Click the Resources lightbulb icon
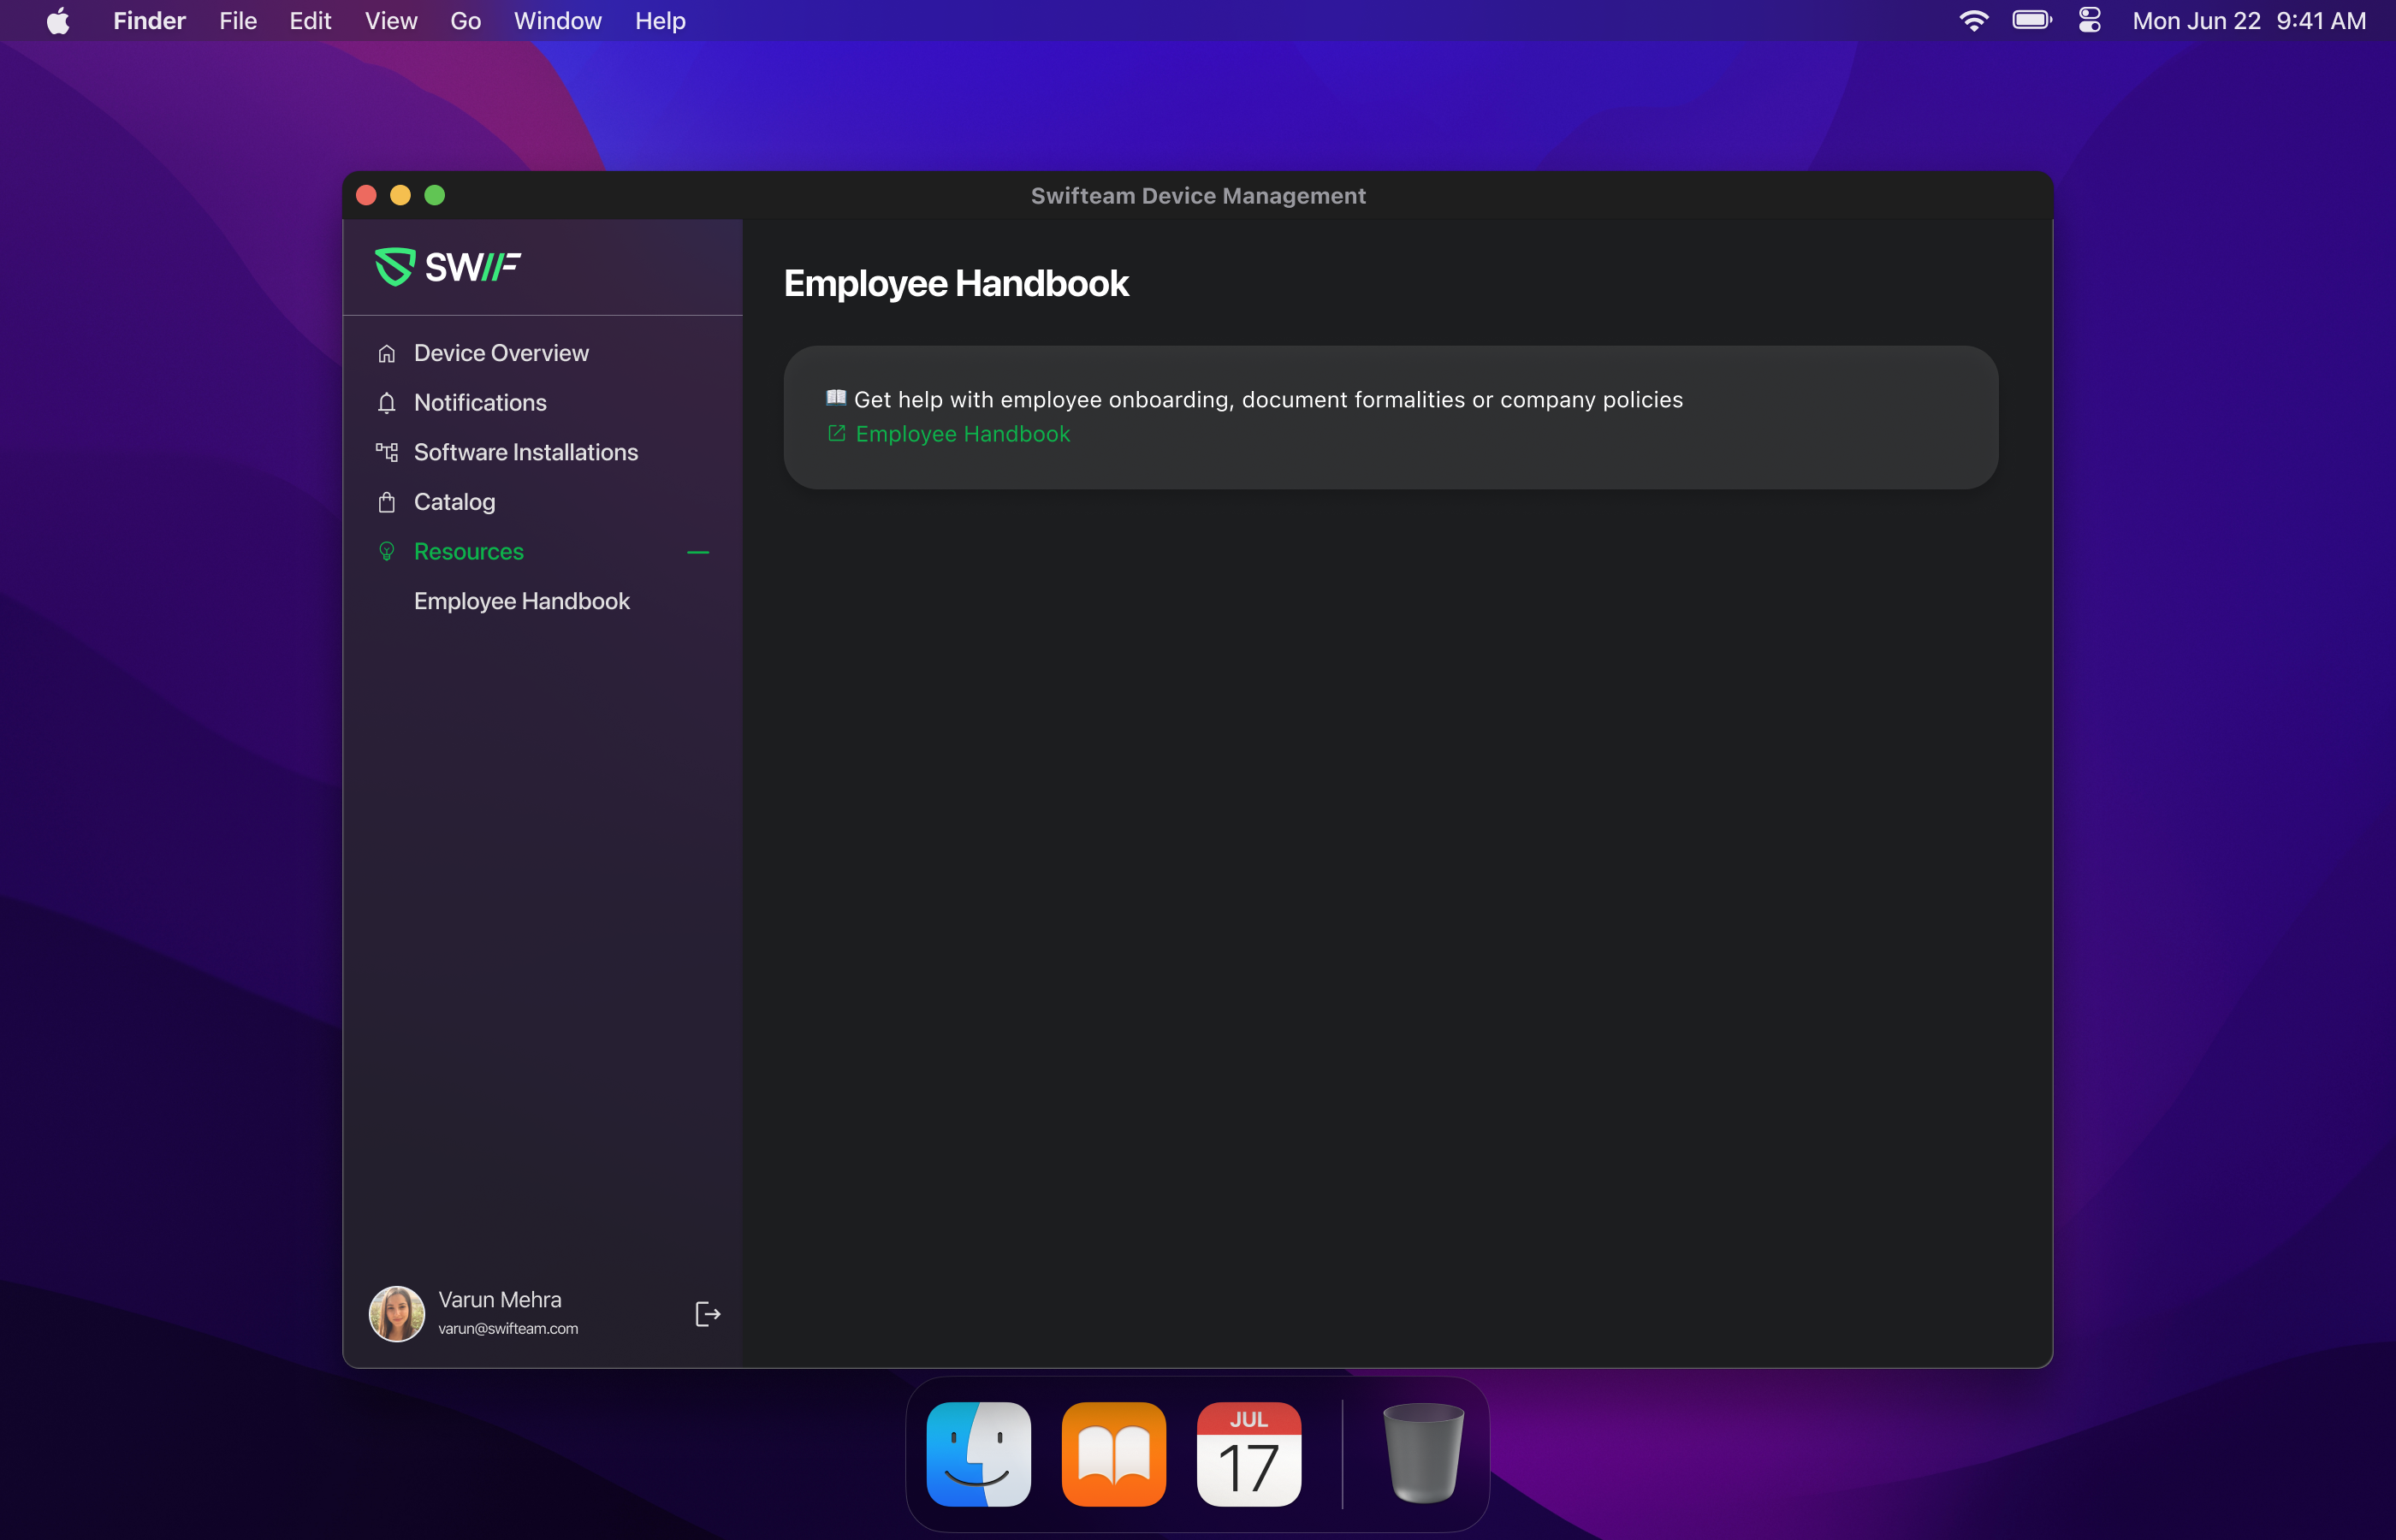2396x1540 pixels. [387, 552]
